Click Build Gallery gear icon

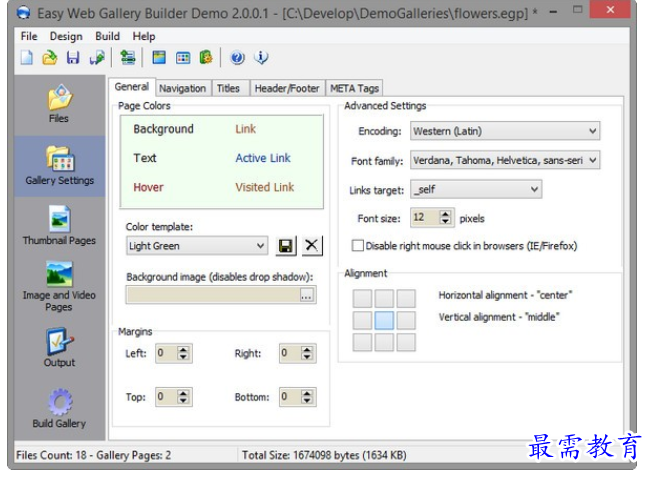tap(59, 401)
